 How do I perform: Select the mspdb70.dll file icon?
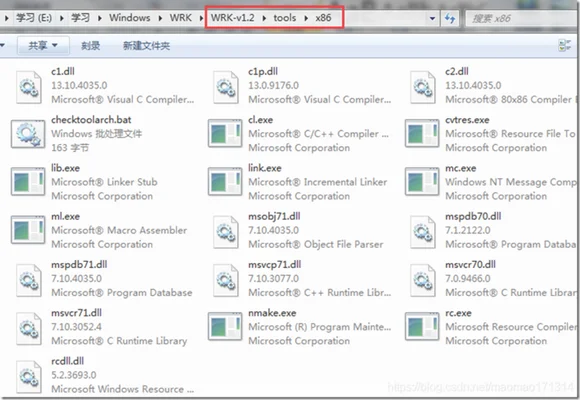click(x=422, y=232)
